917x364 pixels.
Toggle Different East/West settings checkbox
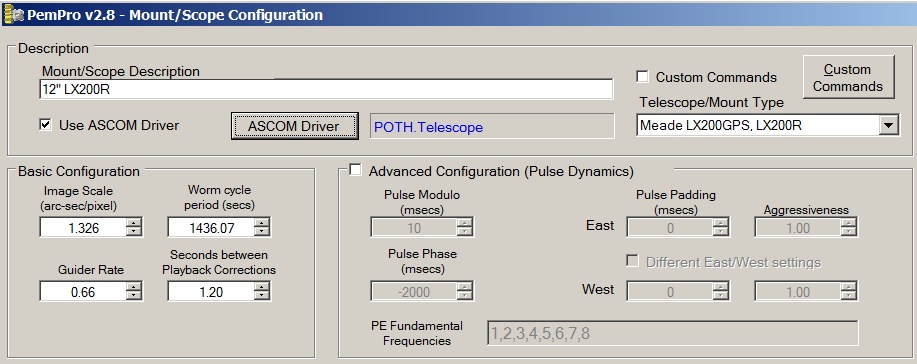click(632, 260)
